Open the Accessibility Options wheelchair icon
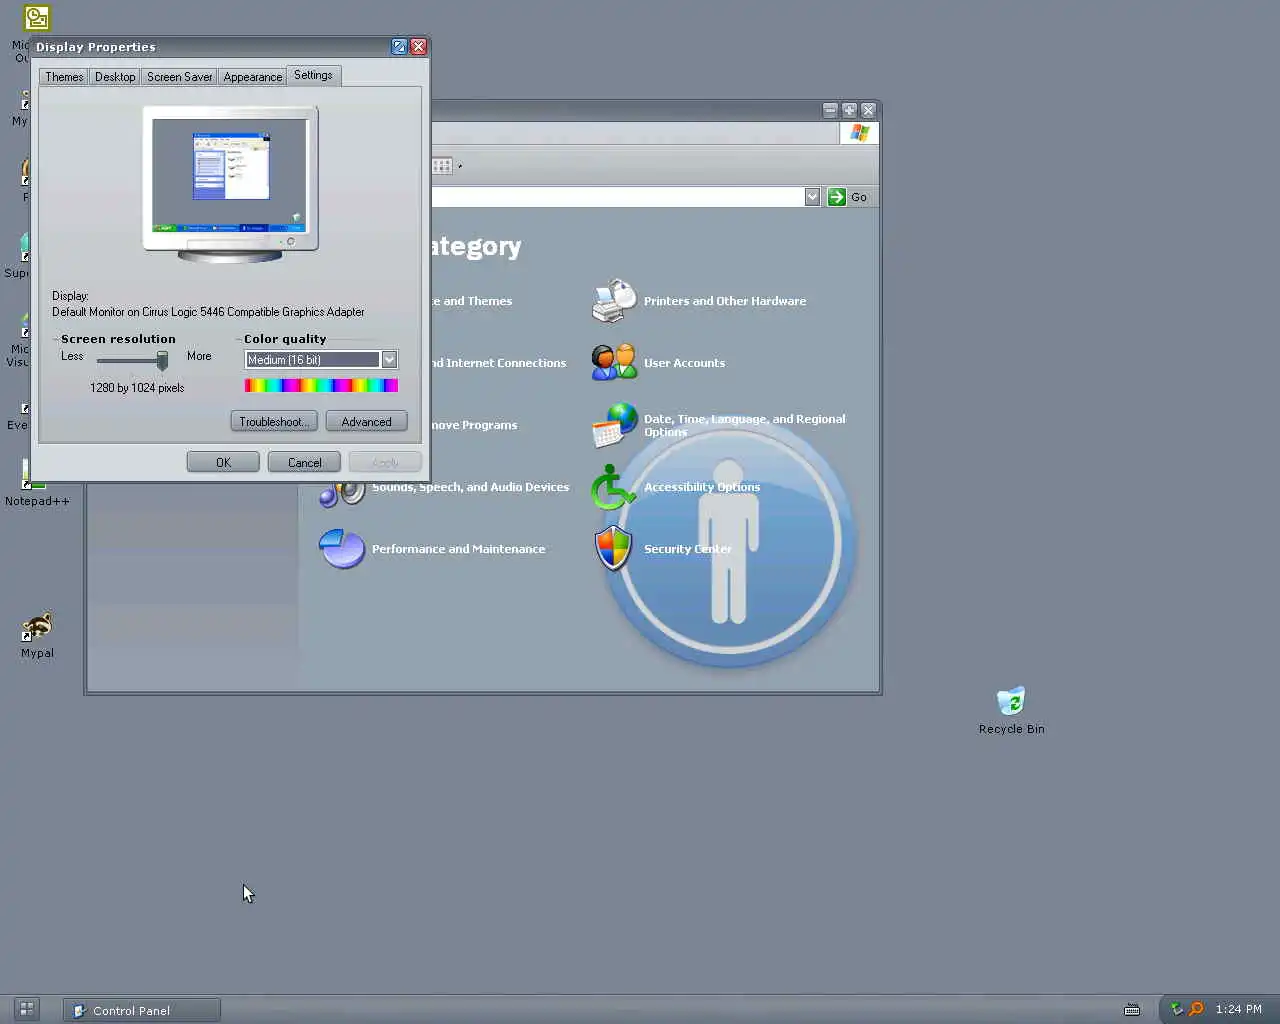Image resolution: width=1280 pixels, height=1024 pixels. pos(612,487)
